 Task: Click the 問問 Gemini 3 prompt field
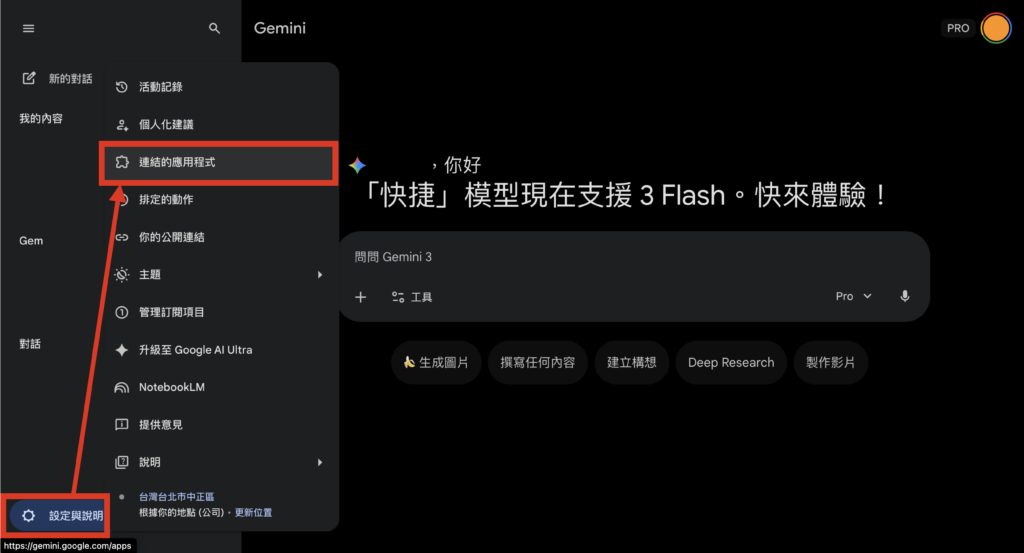tap(633, 257)
